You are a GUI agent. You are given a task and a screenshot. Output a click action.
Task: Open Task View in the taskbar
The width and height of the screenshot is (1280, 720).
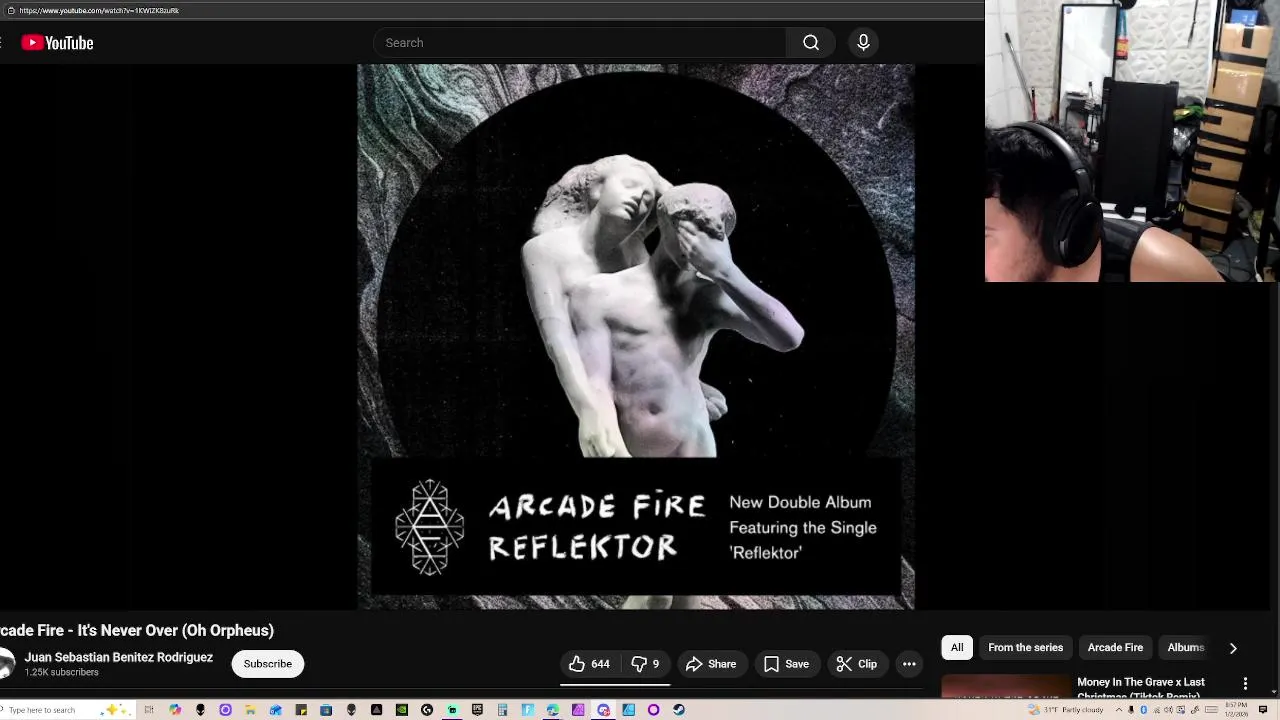(149, 710)
